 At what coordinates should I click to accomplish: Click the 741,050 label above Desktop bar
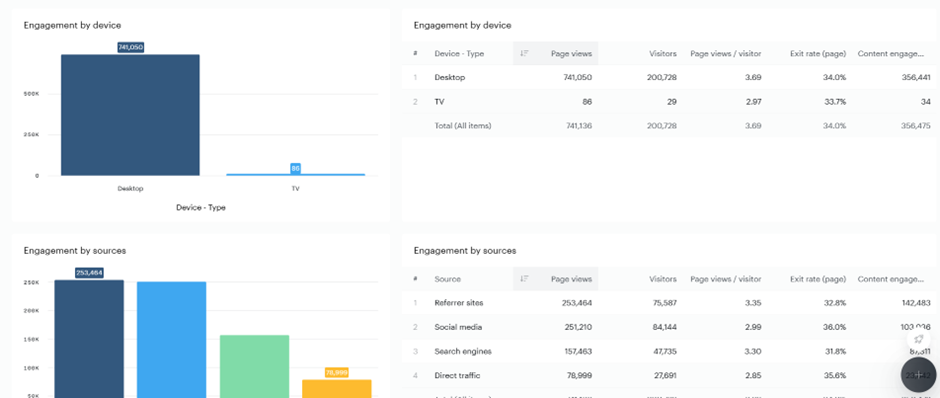pyautogui.click(x=131, y=47)
